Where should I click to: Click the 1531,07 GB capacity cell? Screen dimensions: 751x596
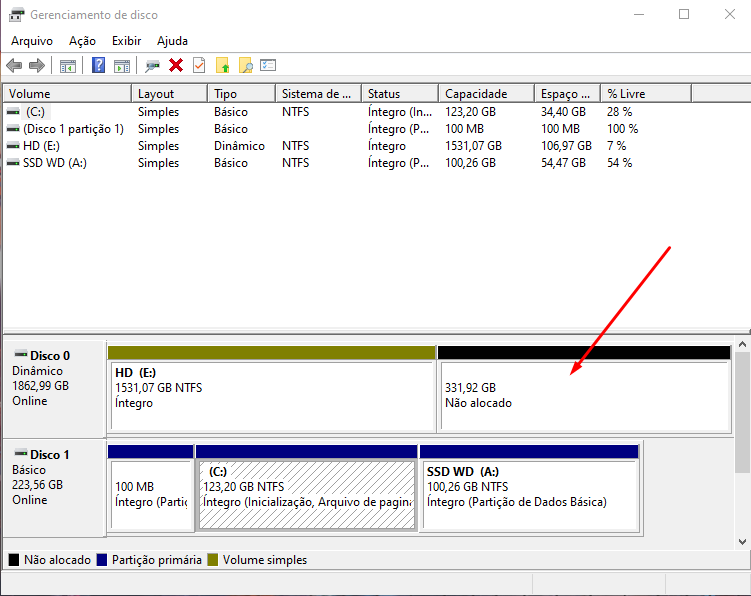[x=473, y=146]
